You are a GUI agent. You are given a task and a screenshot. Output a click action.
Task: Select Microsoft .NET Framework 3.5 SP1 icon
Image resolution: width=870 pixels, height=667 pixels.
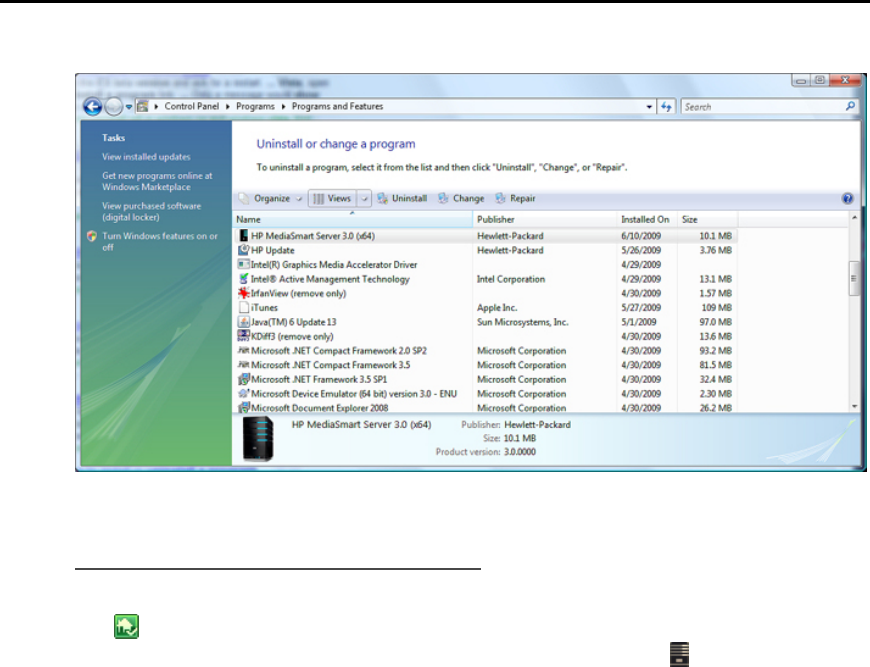tap(243, 380)
